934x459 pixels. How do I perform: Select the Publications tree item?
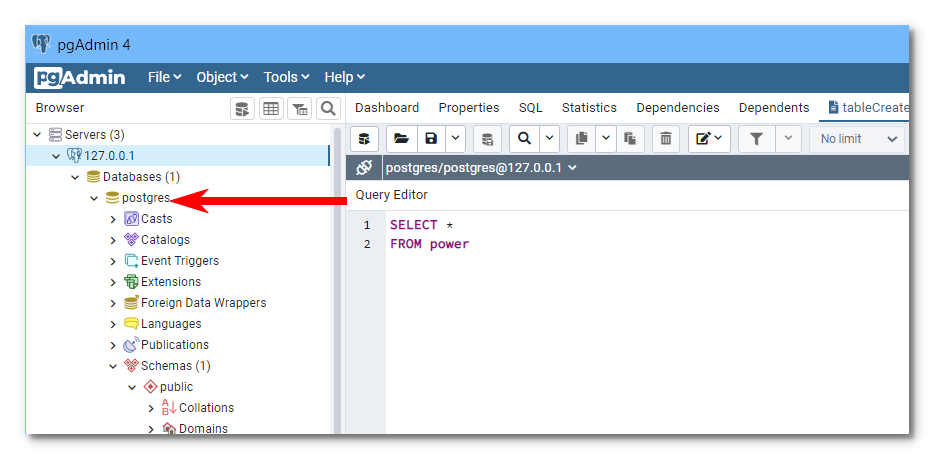click(175, 345)
